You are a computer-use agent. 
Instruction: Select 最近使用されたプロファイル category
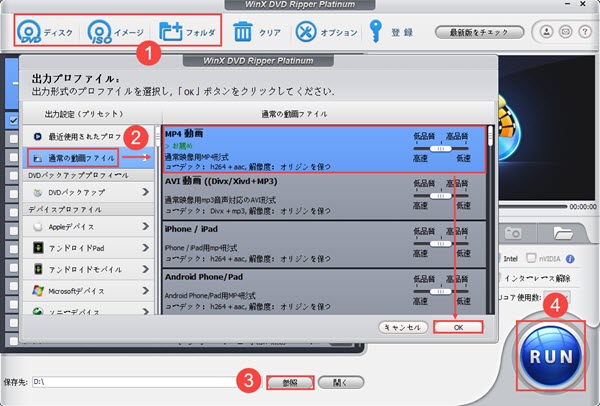[88, 136]
